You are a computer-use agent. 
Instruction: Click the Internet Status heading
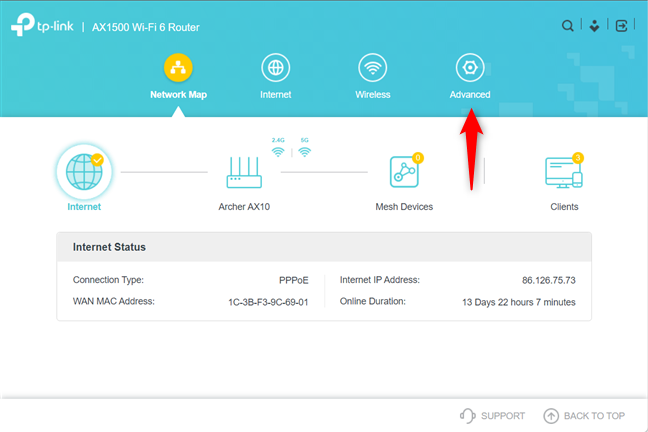[109, 247]
